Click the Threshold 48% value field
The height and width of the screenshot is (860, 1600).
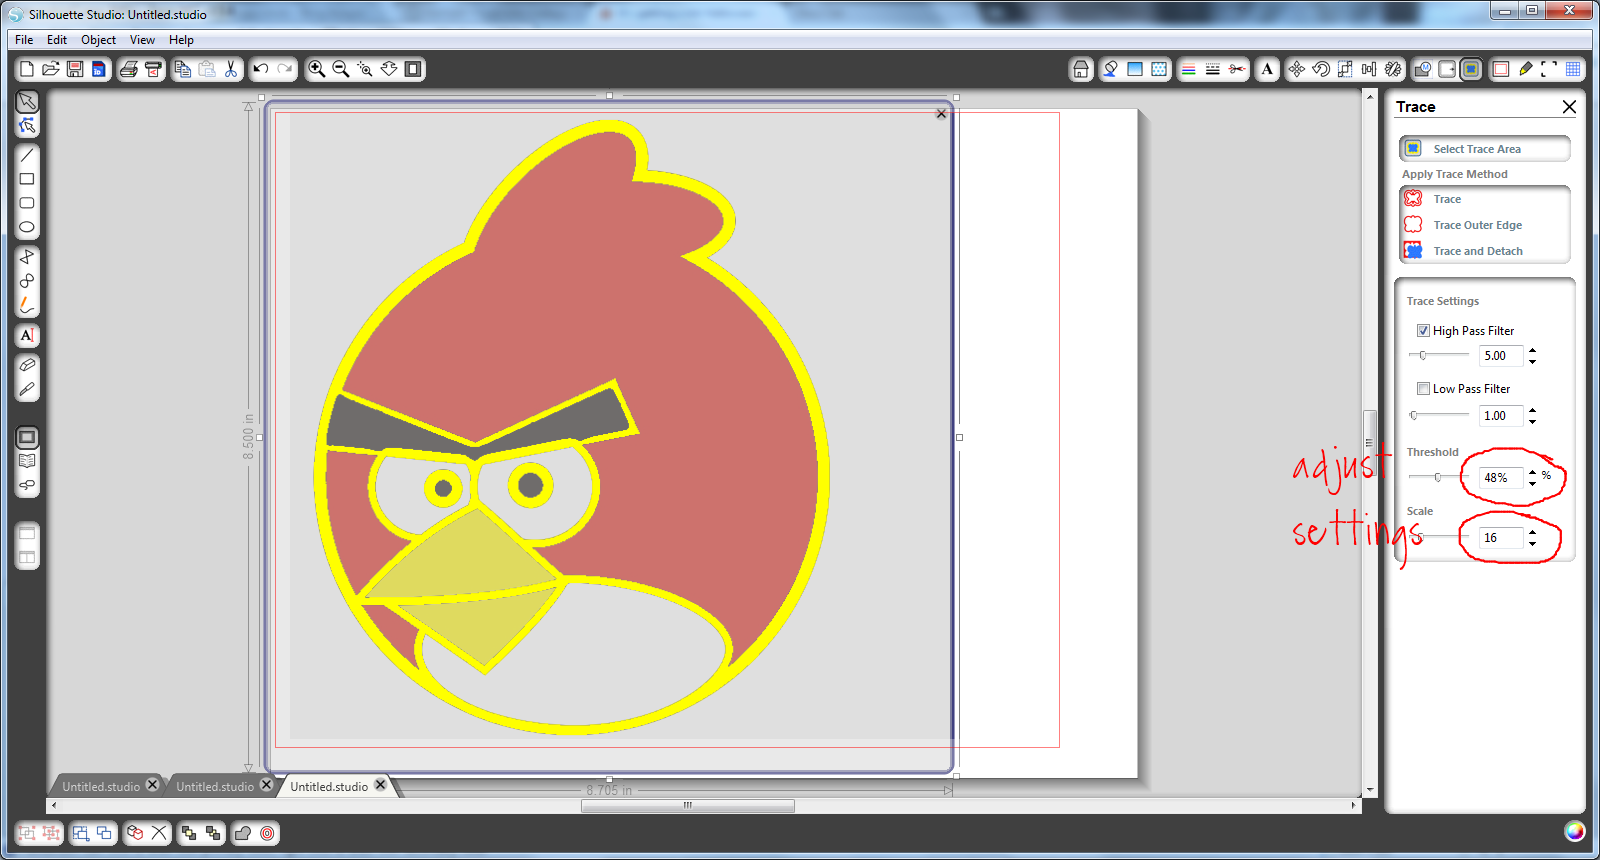click(x=1501, y=478)
